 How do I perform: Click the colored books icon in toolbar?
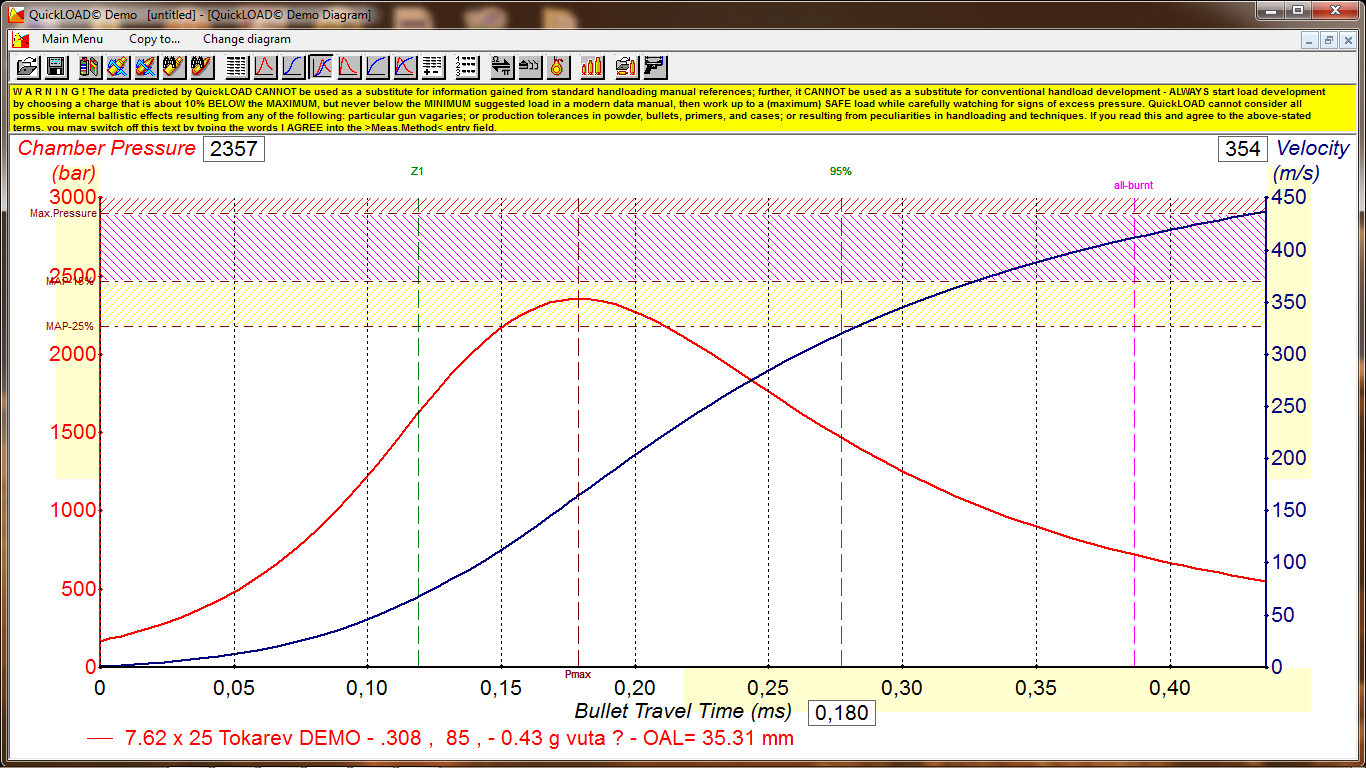point(90,67)
